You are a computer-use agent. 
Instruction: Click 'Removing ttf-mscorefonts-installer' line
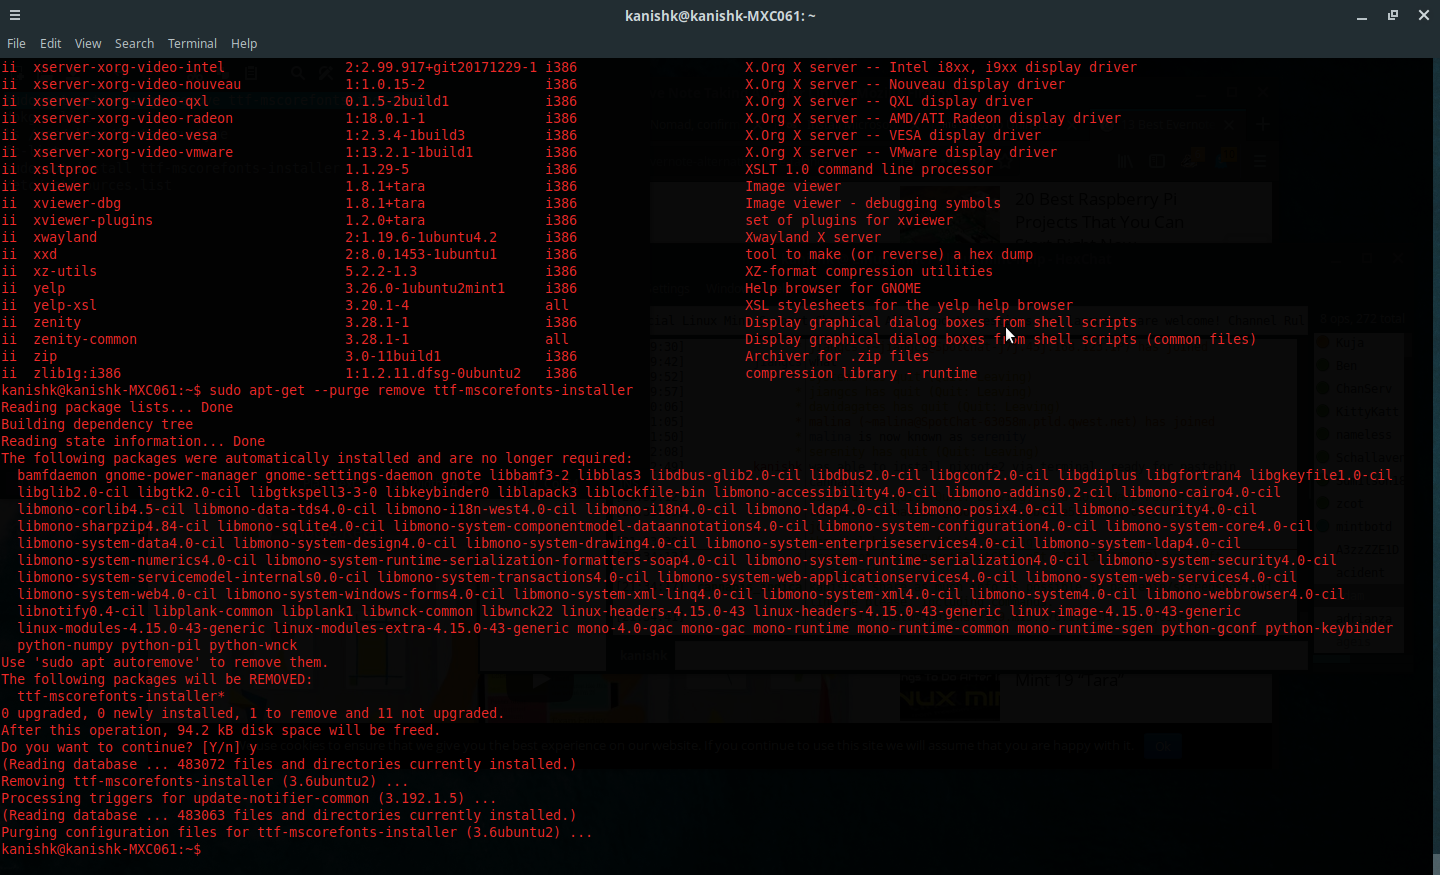coord(205,781)
